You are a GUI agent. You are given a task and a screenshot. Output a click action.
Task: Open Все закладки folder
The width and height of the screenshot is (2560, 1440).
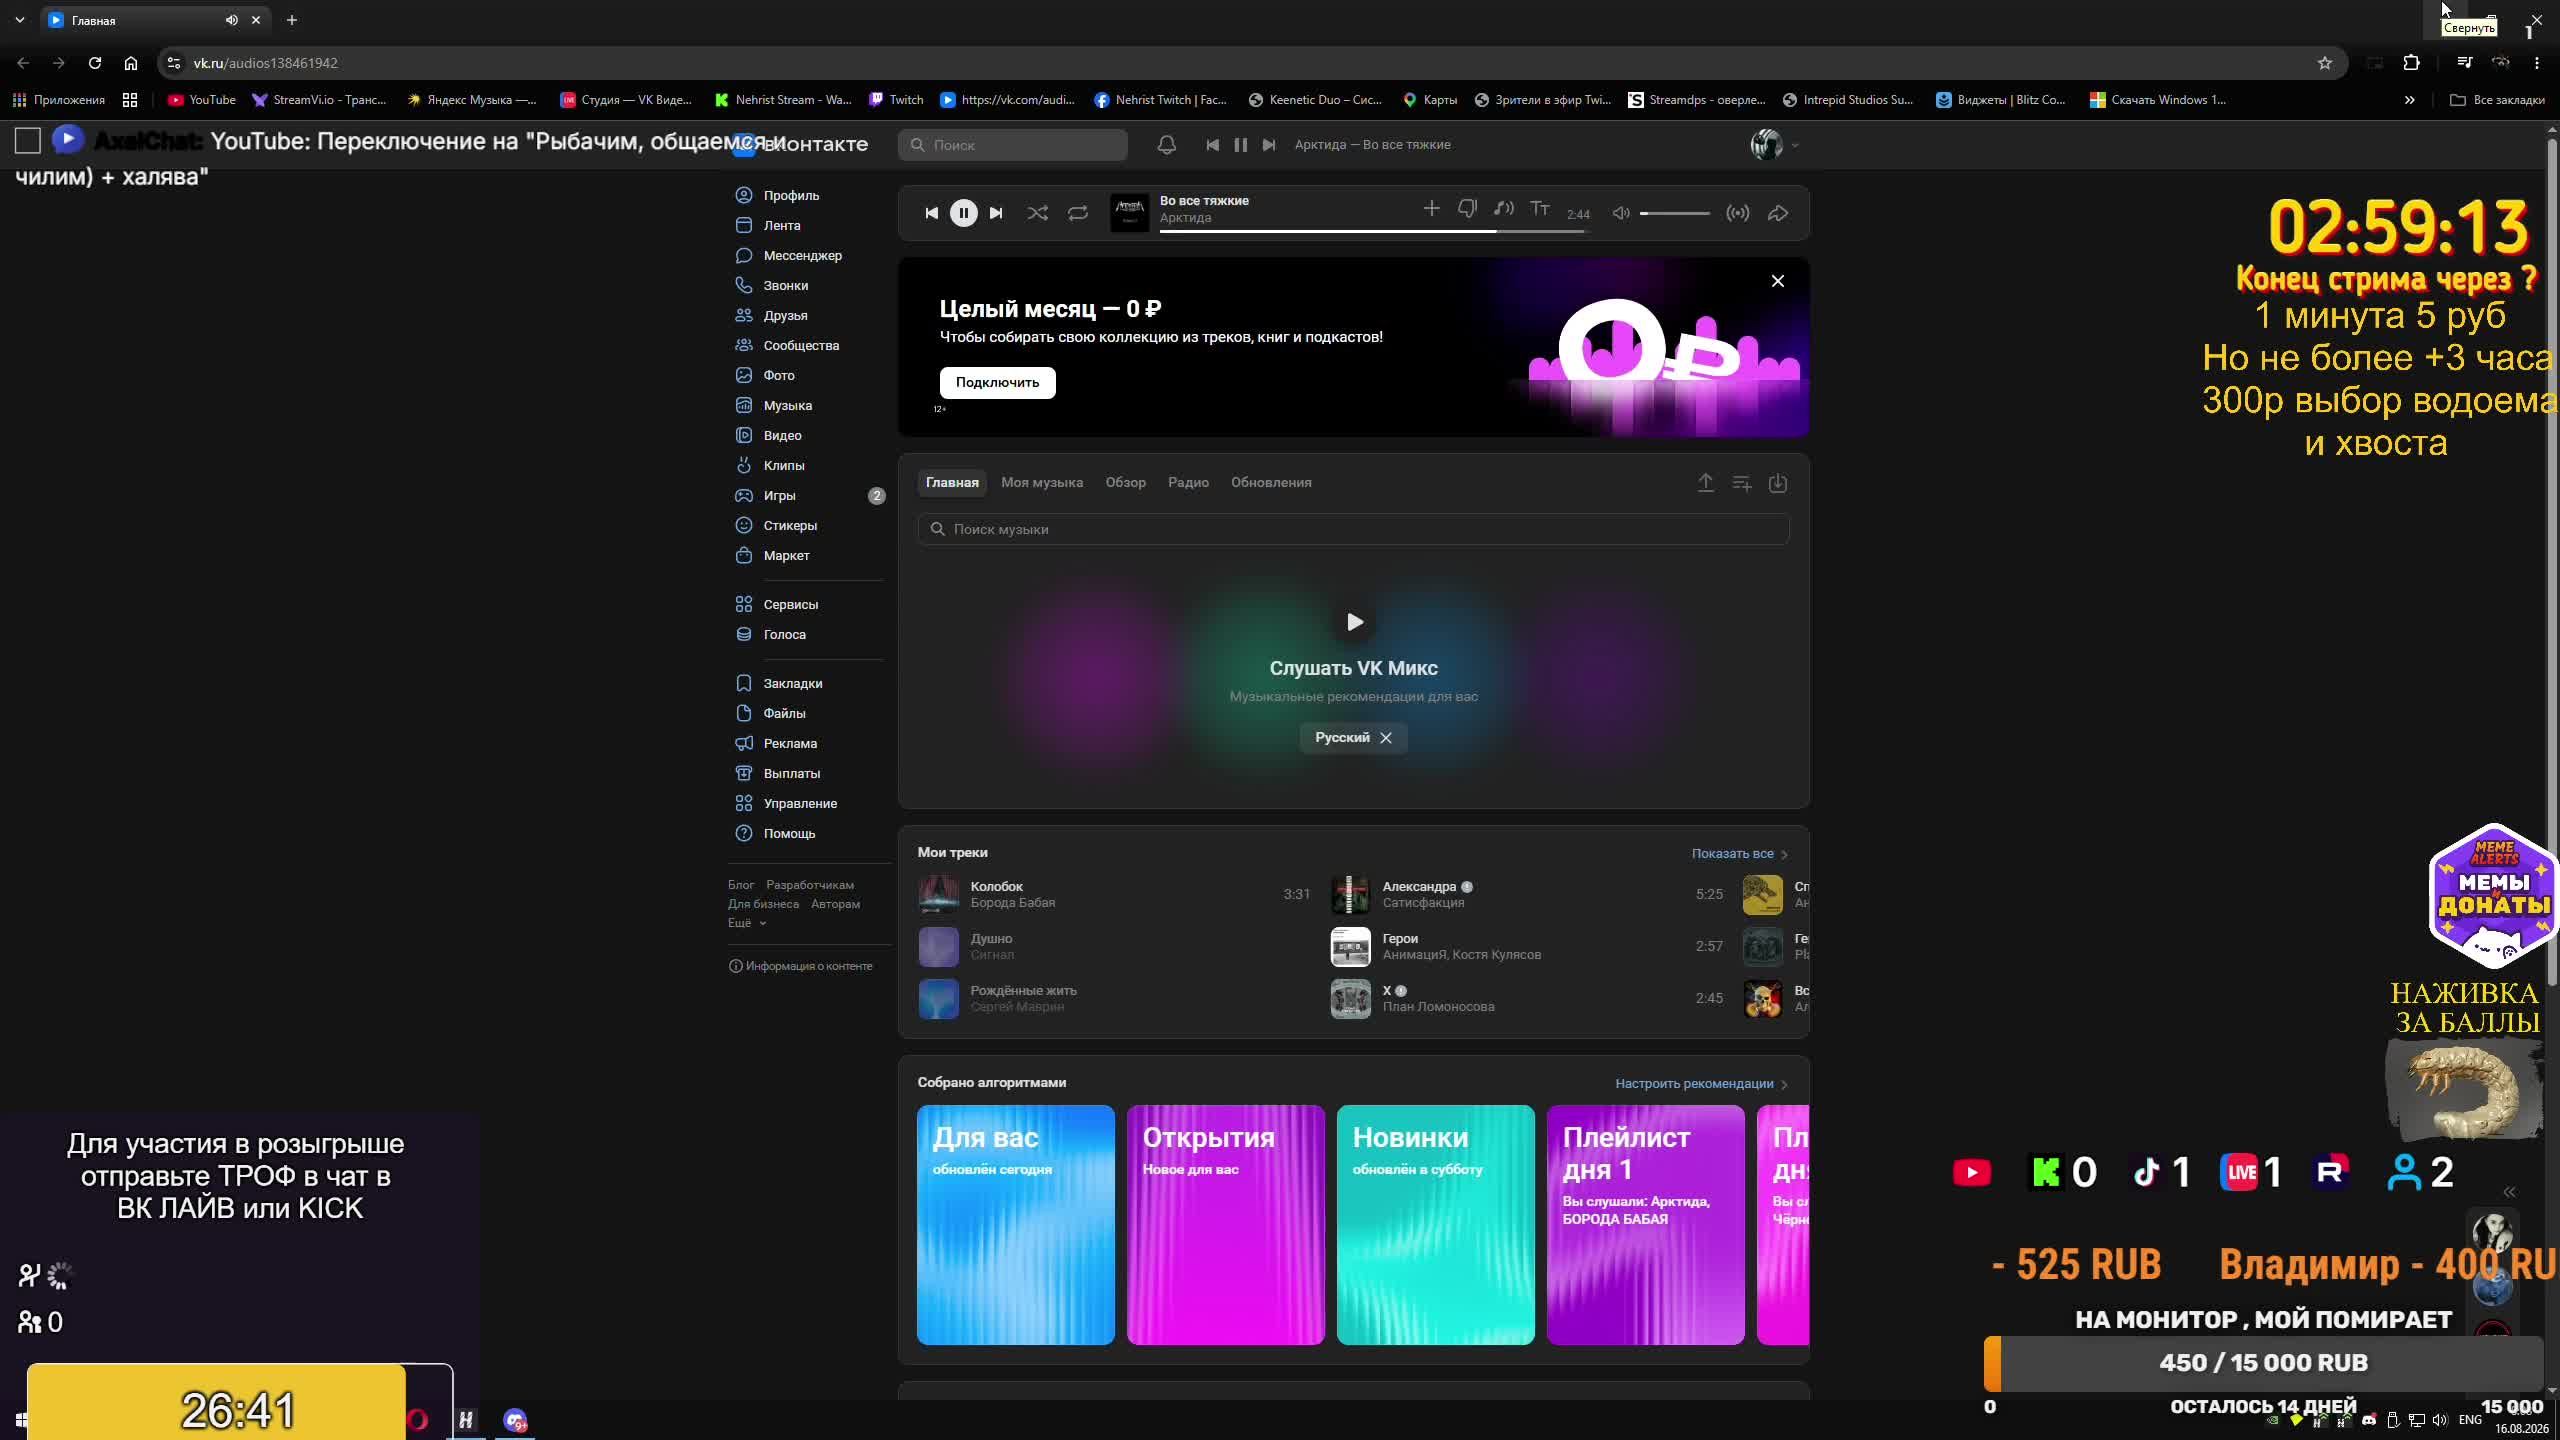2497,100
